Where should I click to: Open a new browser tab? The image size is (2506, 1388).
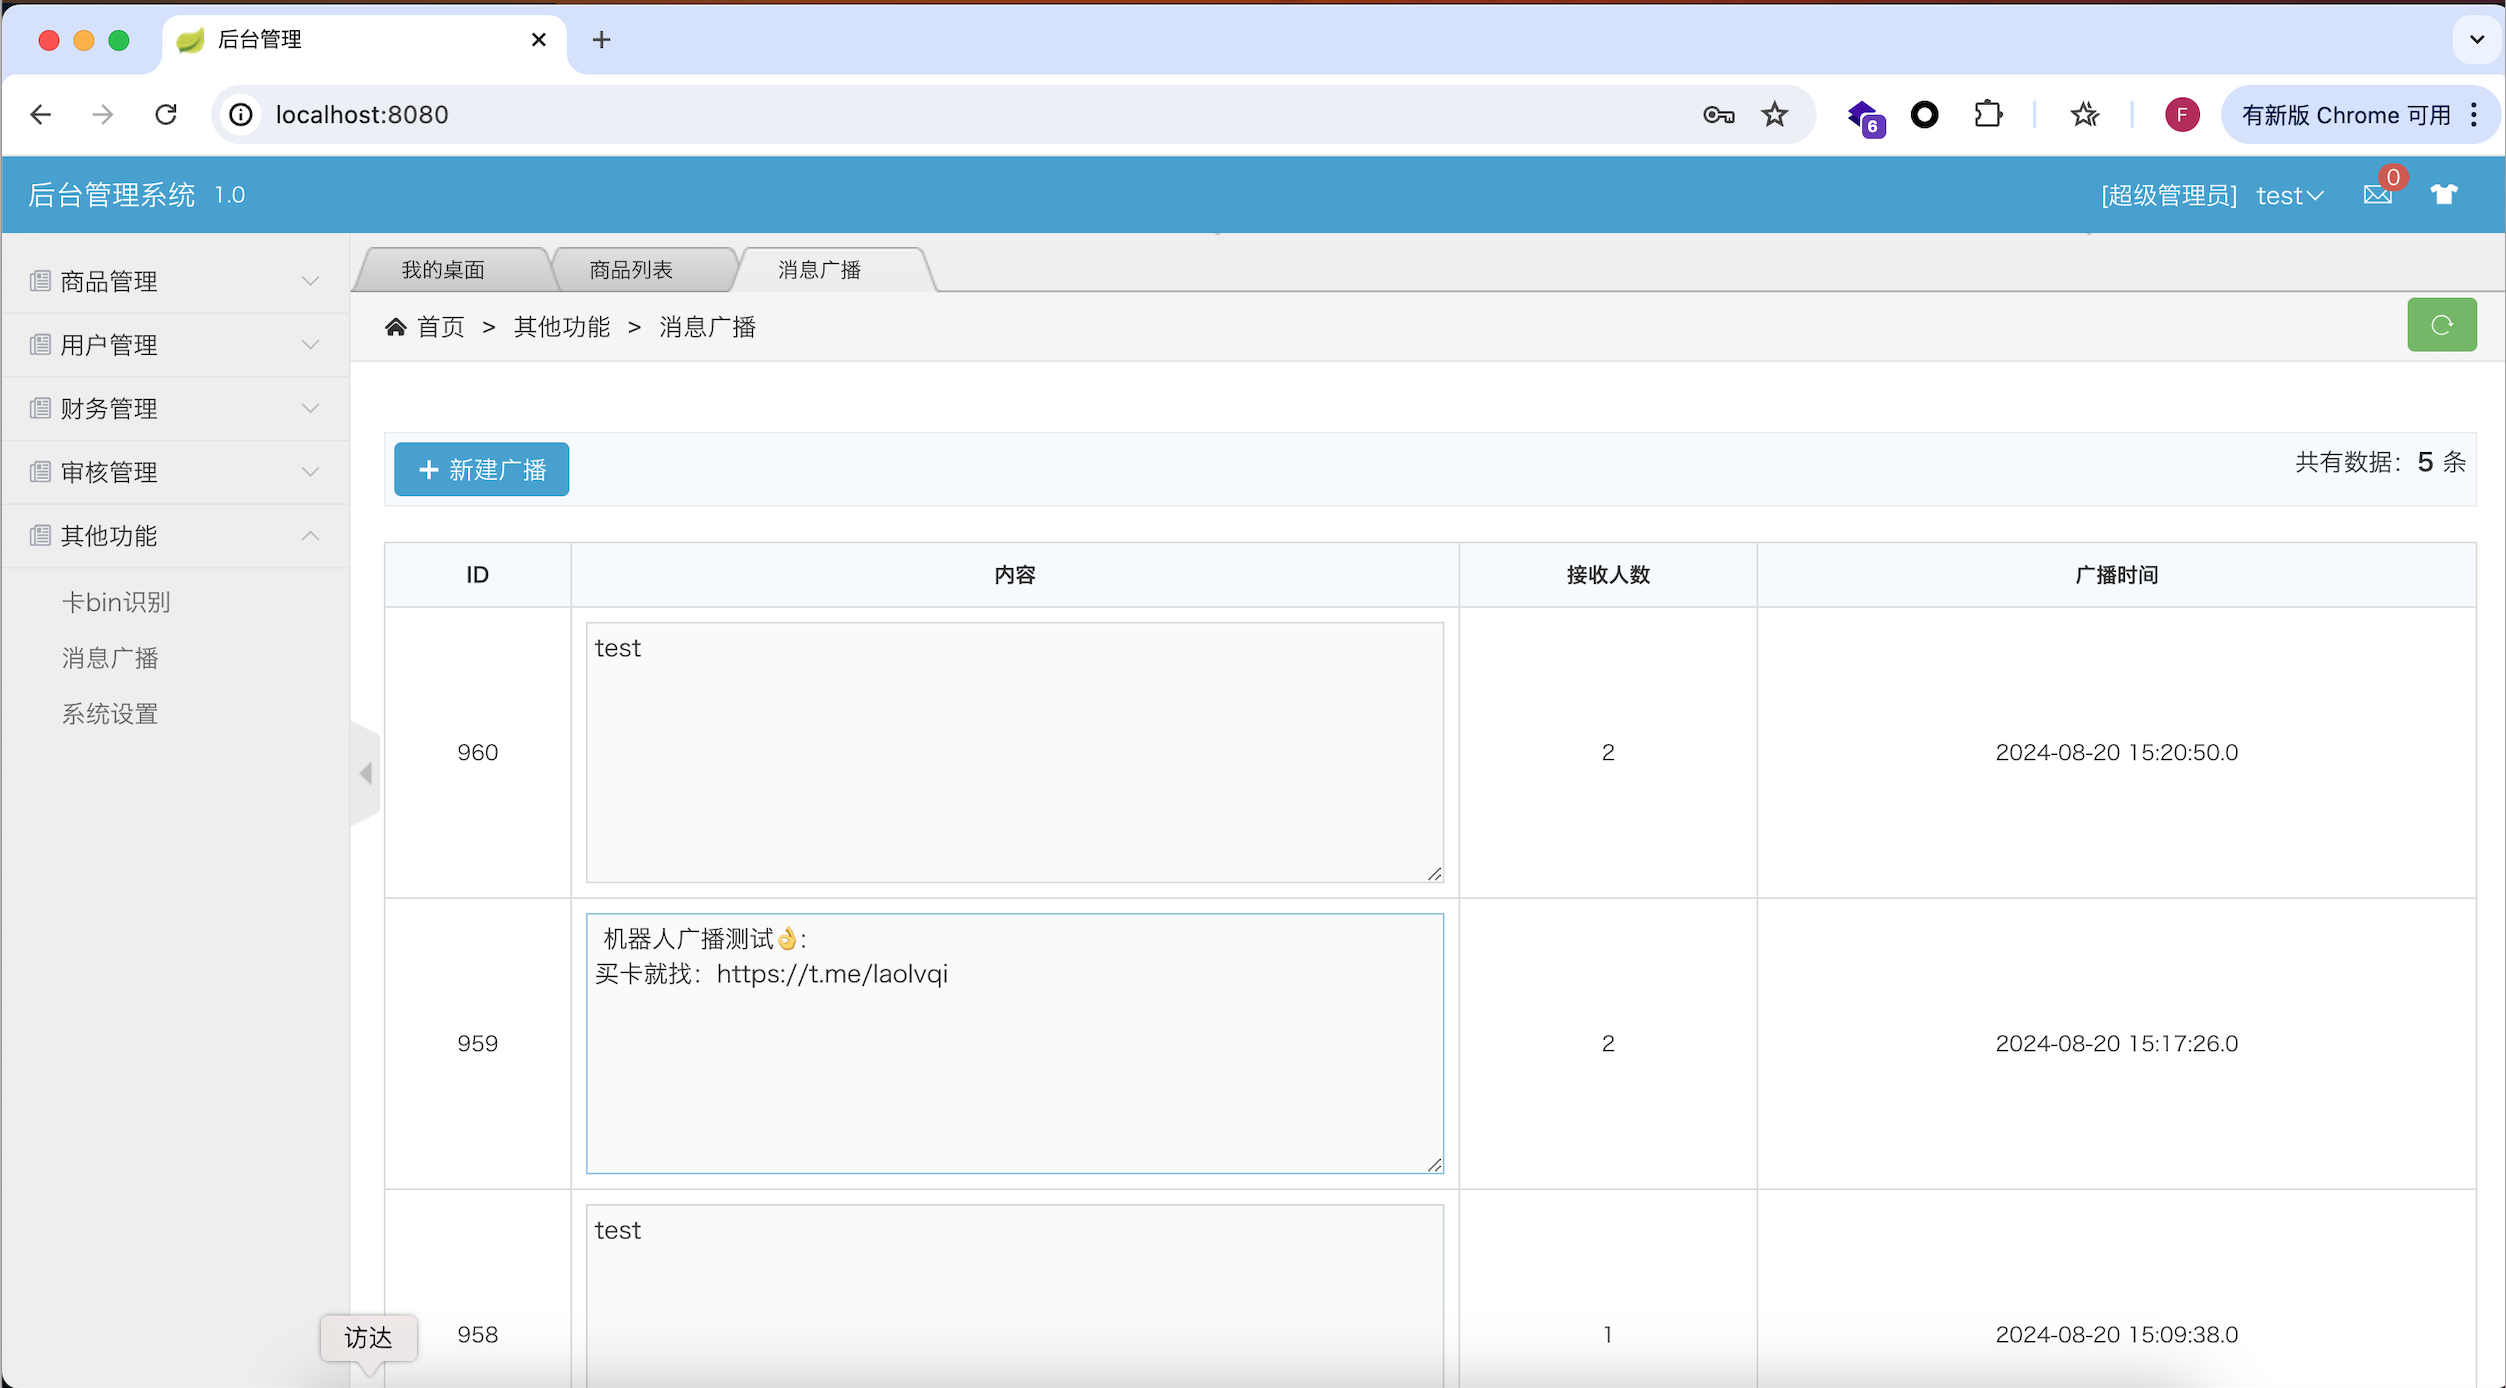click(601, 40)
